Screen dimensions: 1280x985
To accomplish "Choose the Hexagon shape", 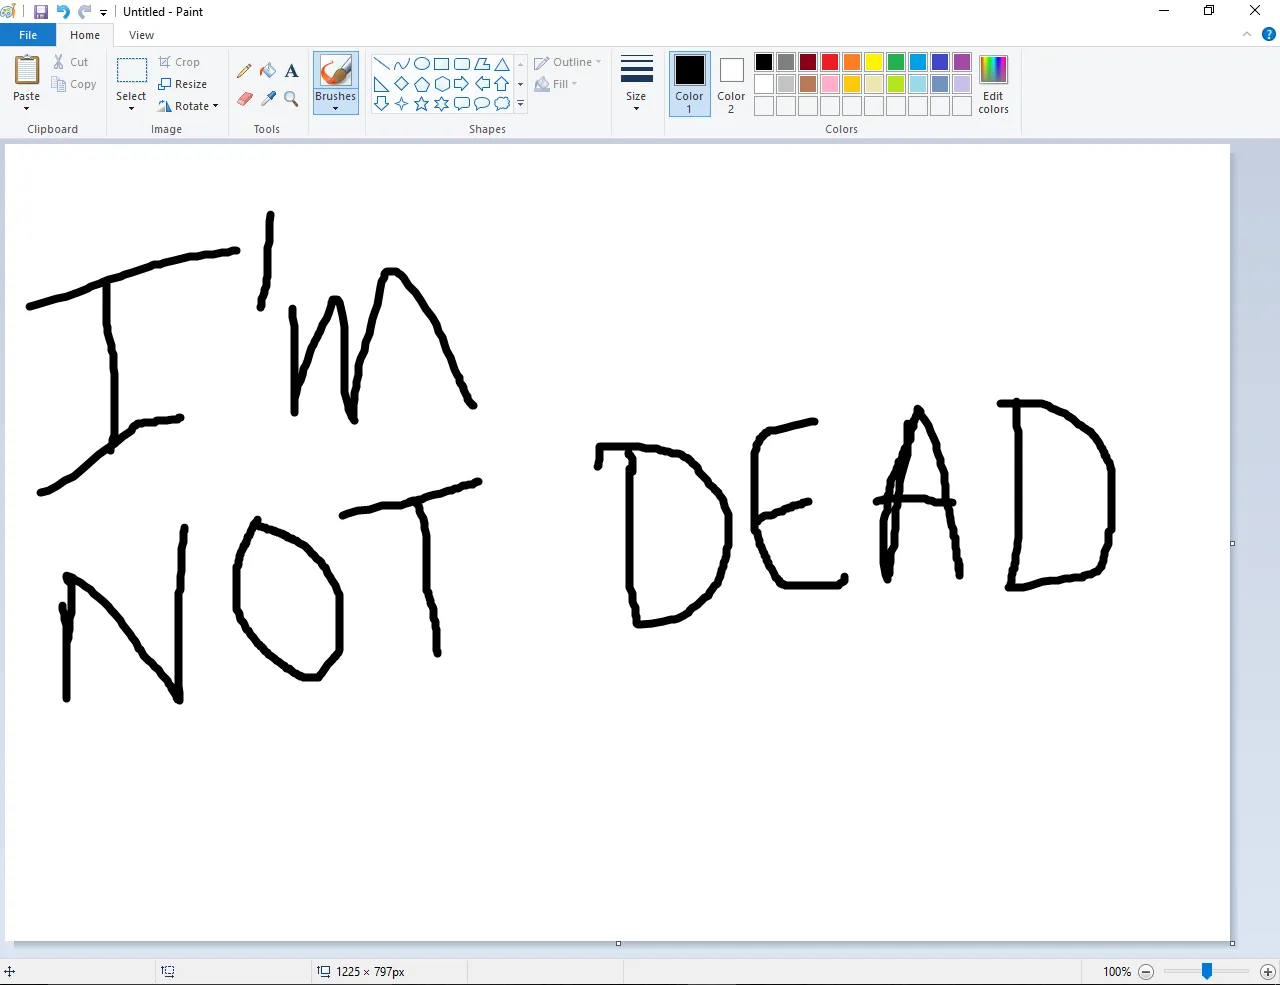I will 442,84.
